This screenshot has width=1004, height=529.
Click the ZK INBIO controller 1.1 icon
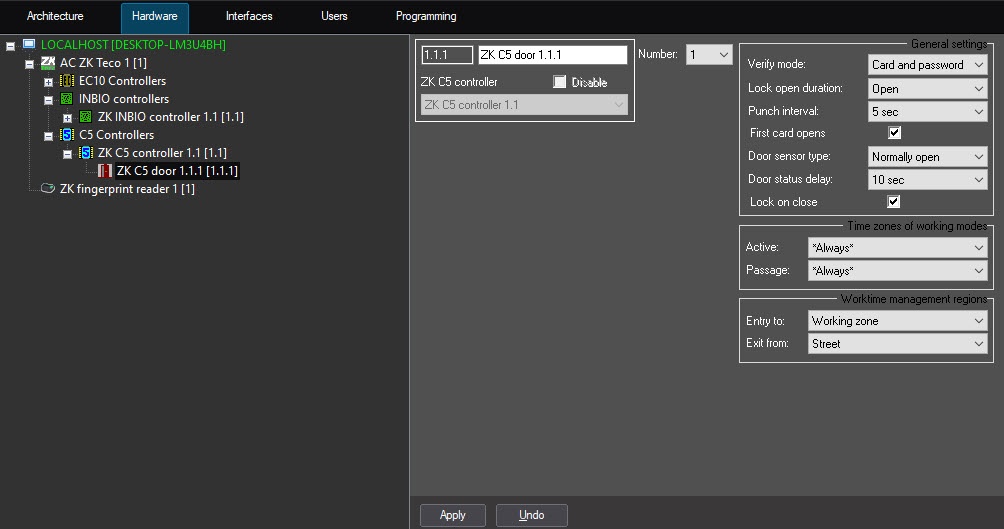click(x=85, y=117)
